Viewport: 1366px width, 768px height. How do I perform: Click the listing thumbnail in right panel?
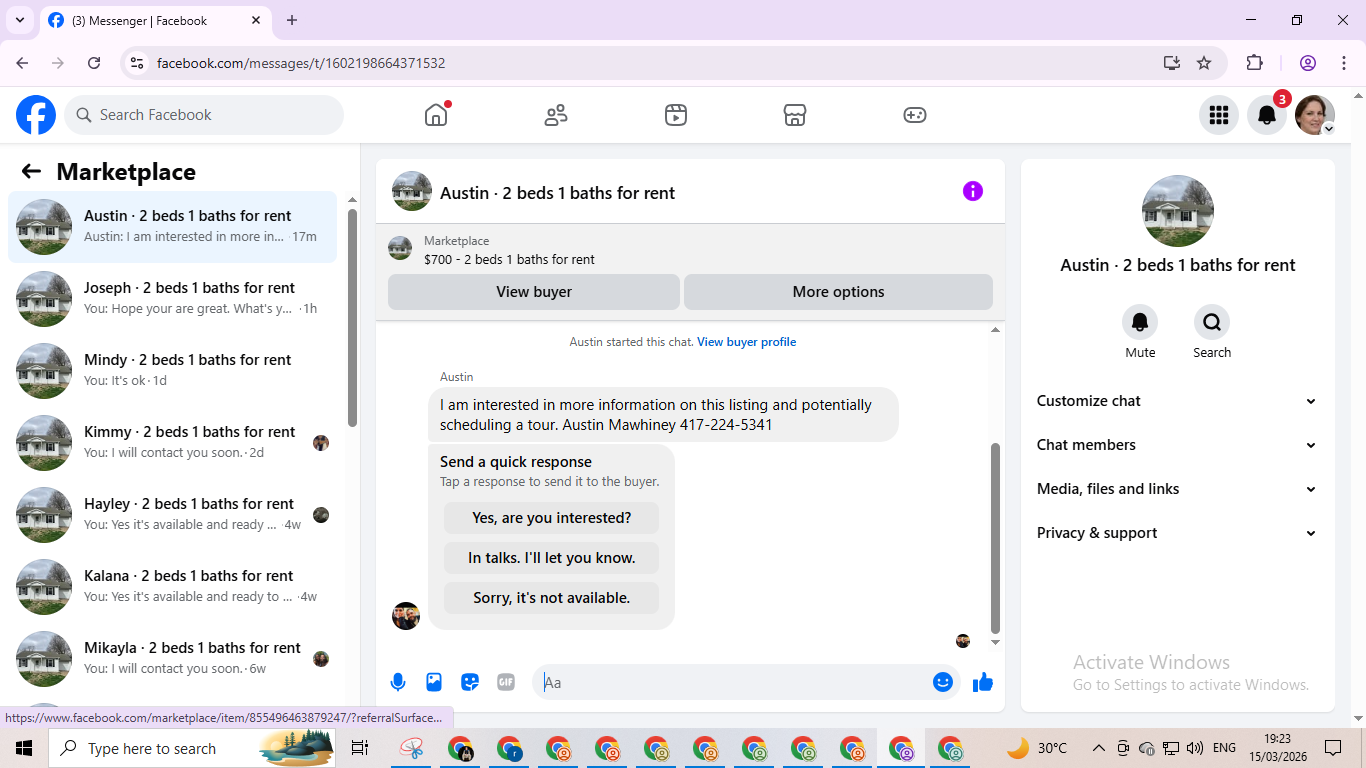pyautogui.click(x=1178, y=211)
